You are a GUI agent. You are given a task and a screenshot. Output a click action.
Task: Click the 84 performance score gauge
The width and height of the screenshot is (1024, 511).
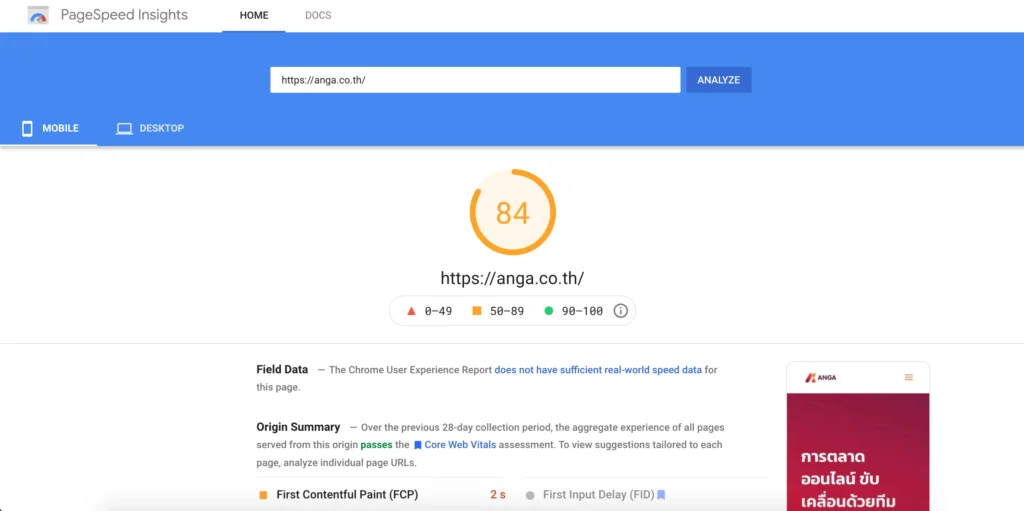[x=513, y=212]
